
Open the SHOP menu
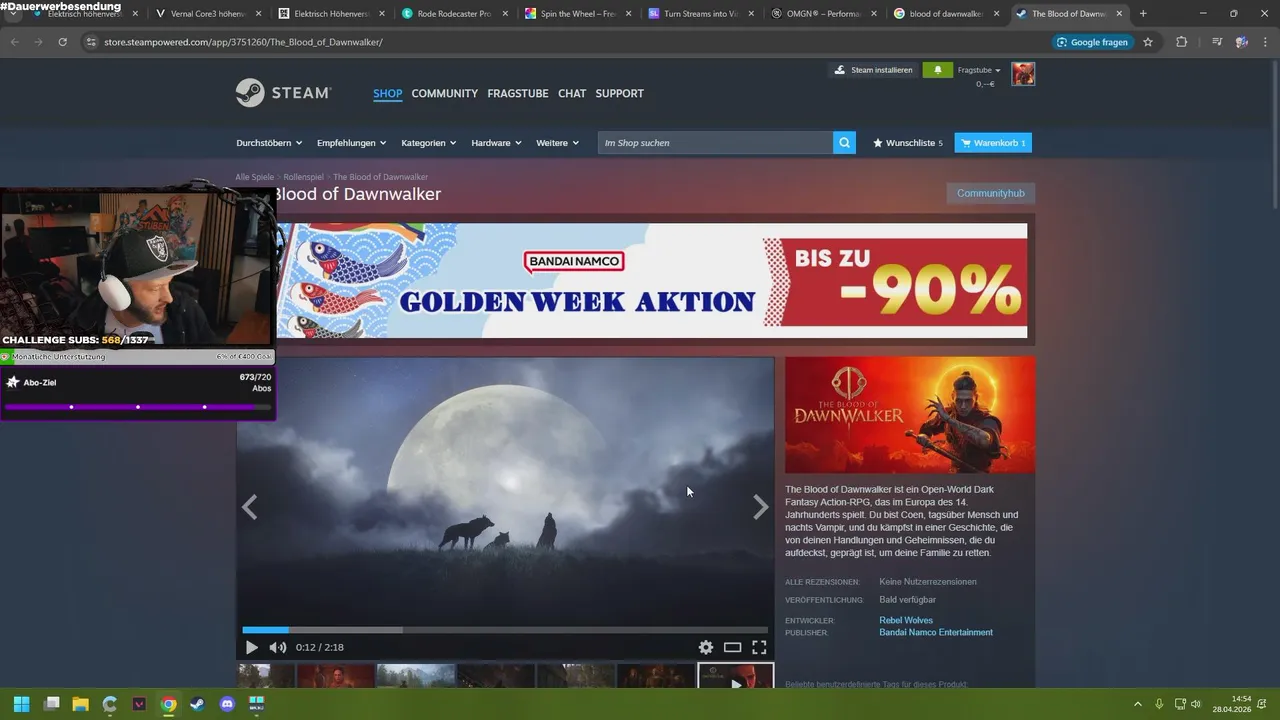[387, 93]
